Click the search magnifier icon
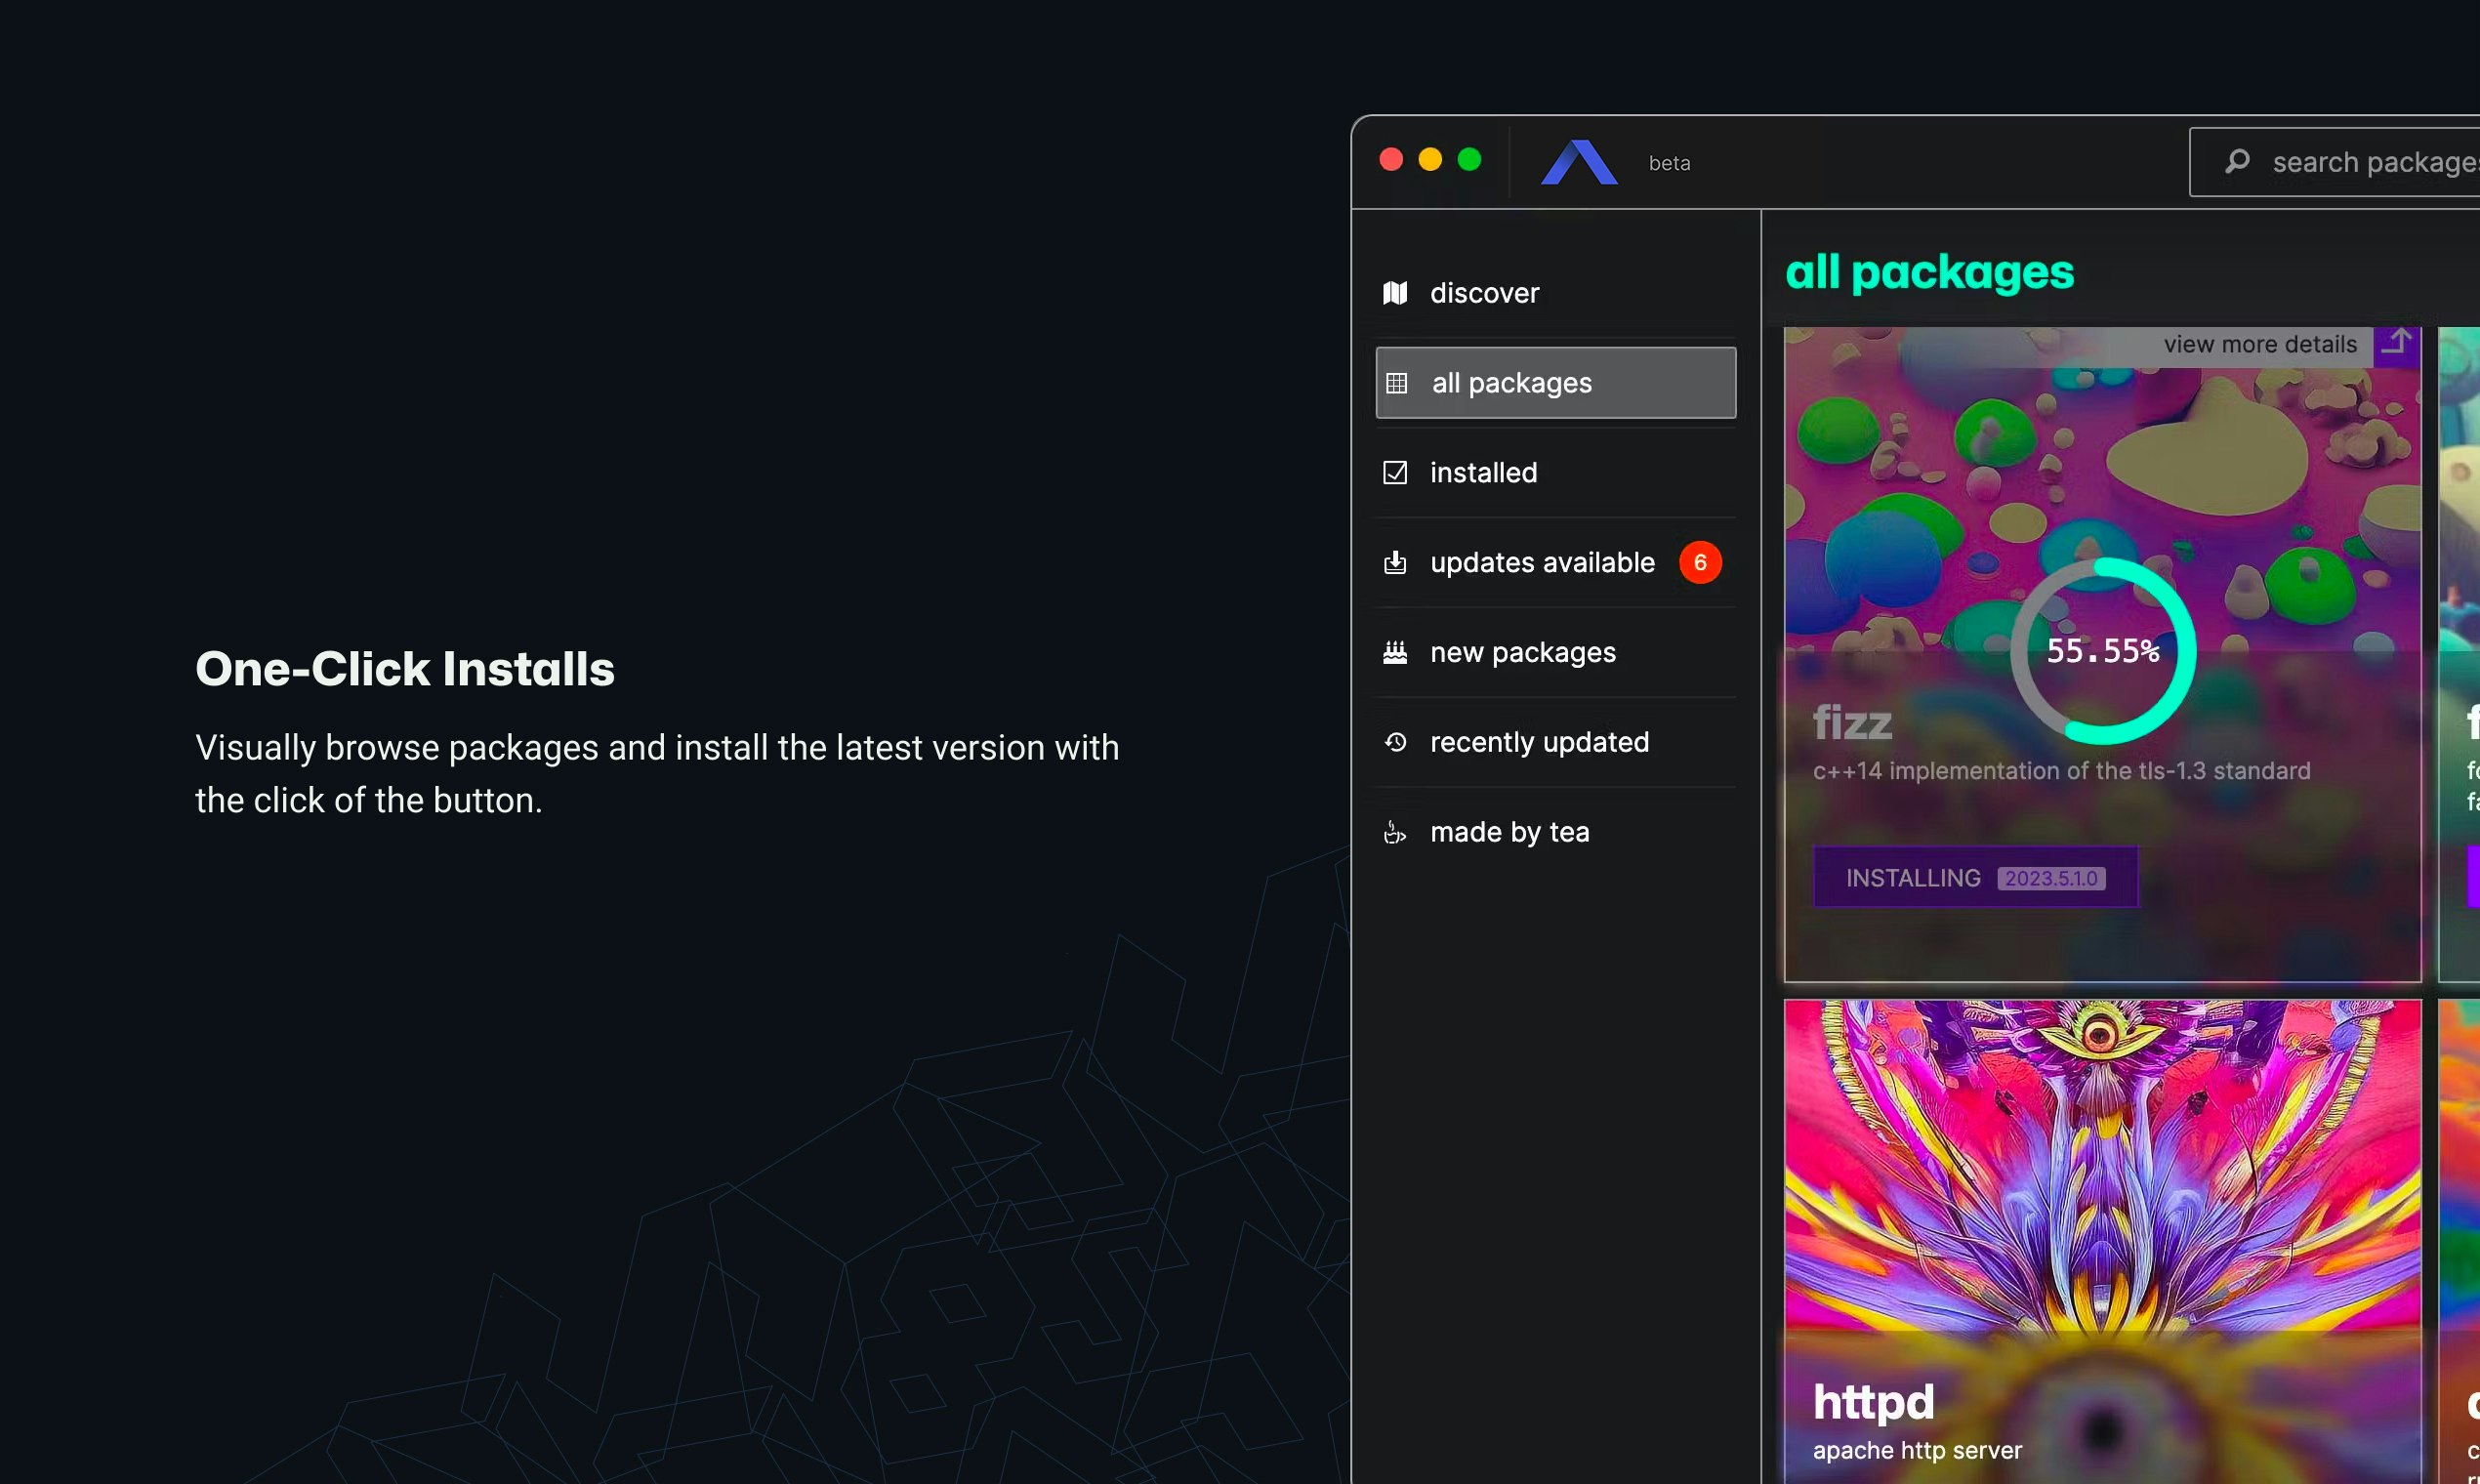 point(2237,161)
